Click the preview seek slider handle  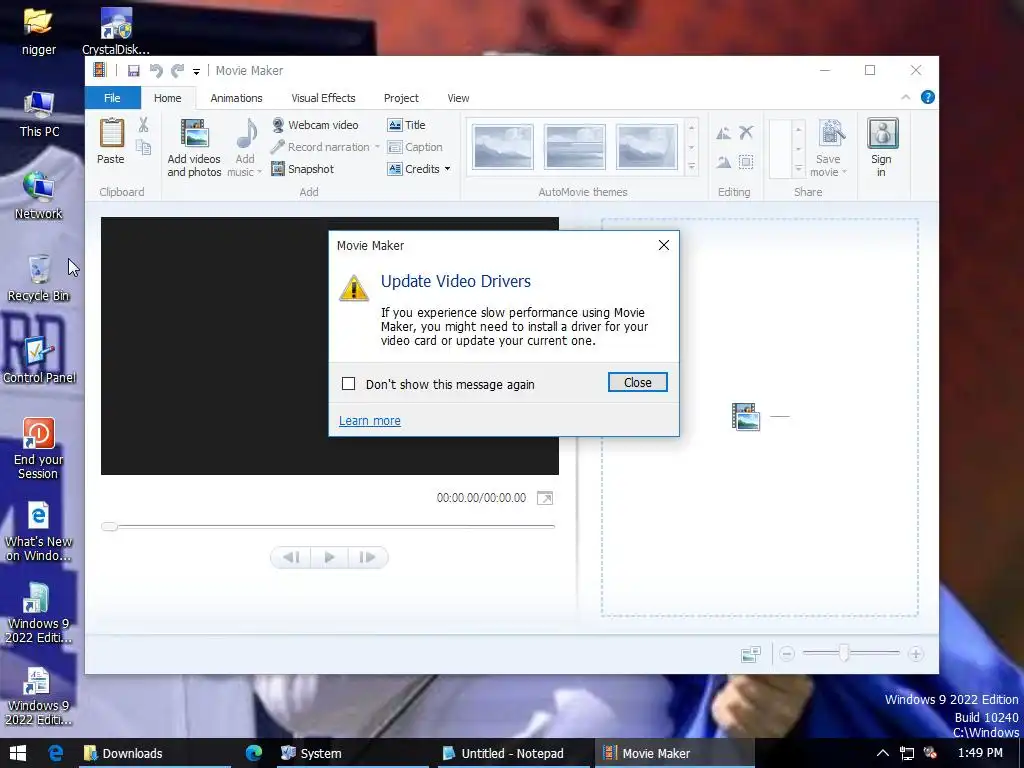tap(109, 526)
